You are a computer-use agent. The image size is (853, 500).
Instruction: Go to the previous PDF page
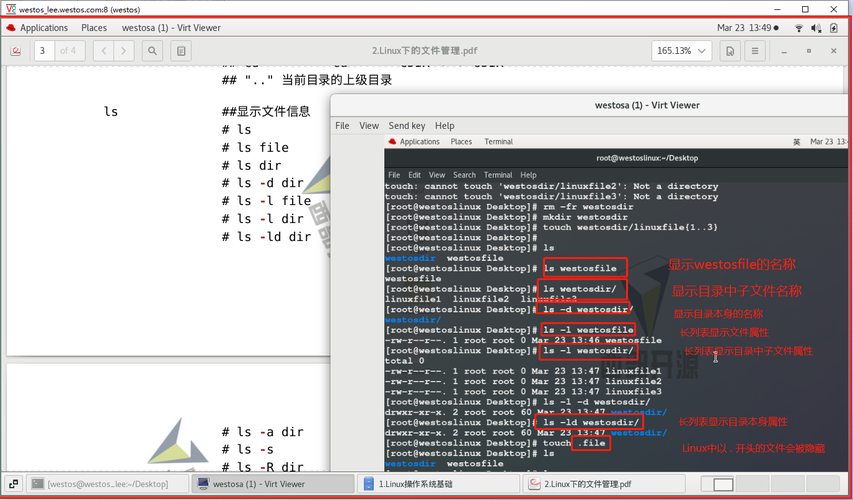point(103,51)
